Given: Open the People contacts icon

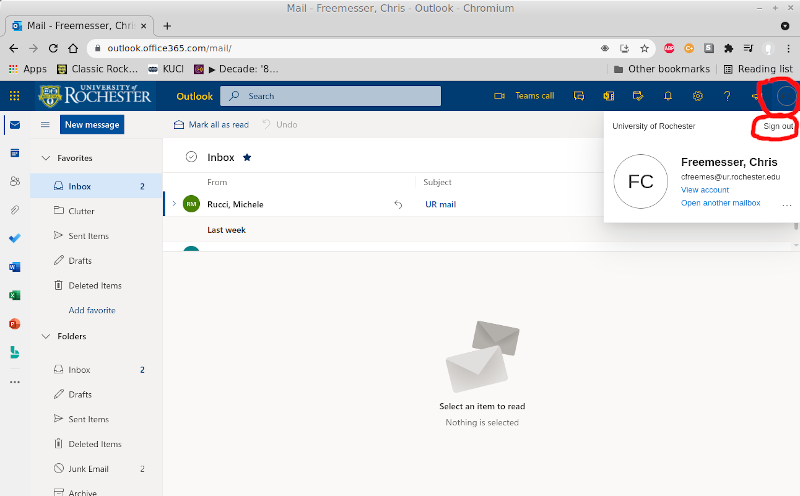Looking at the screenshot, I should [x=14, y=181].
